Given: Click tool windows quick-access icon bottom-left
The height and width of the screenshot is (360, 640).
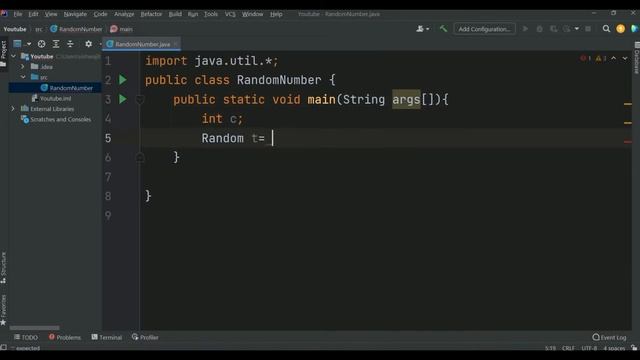Looking at the screenshot, I should (x=3, y=347).
